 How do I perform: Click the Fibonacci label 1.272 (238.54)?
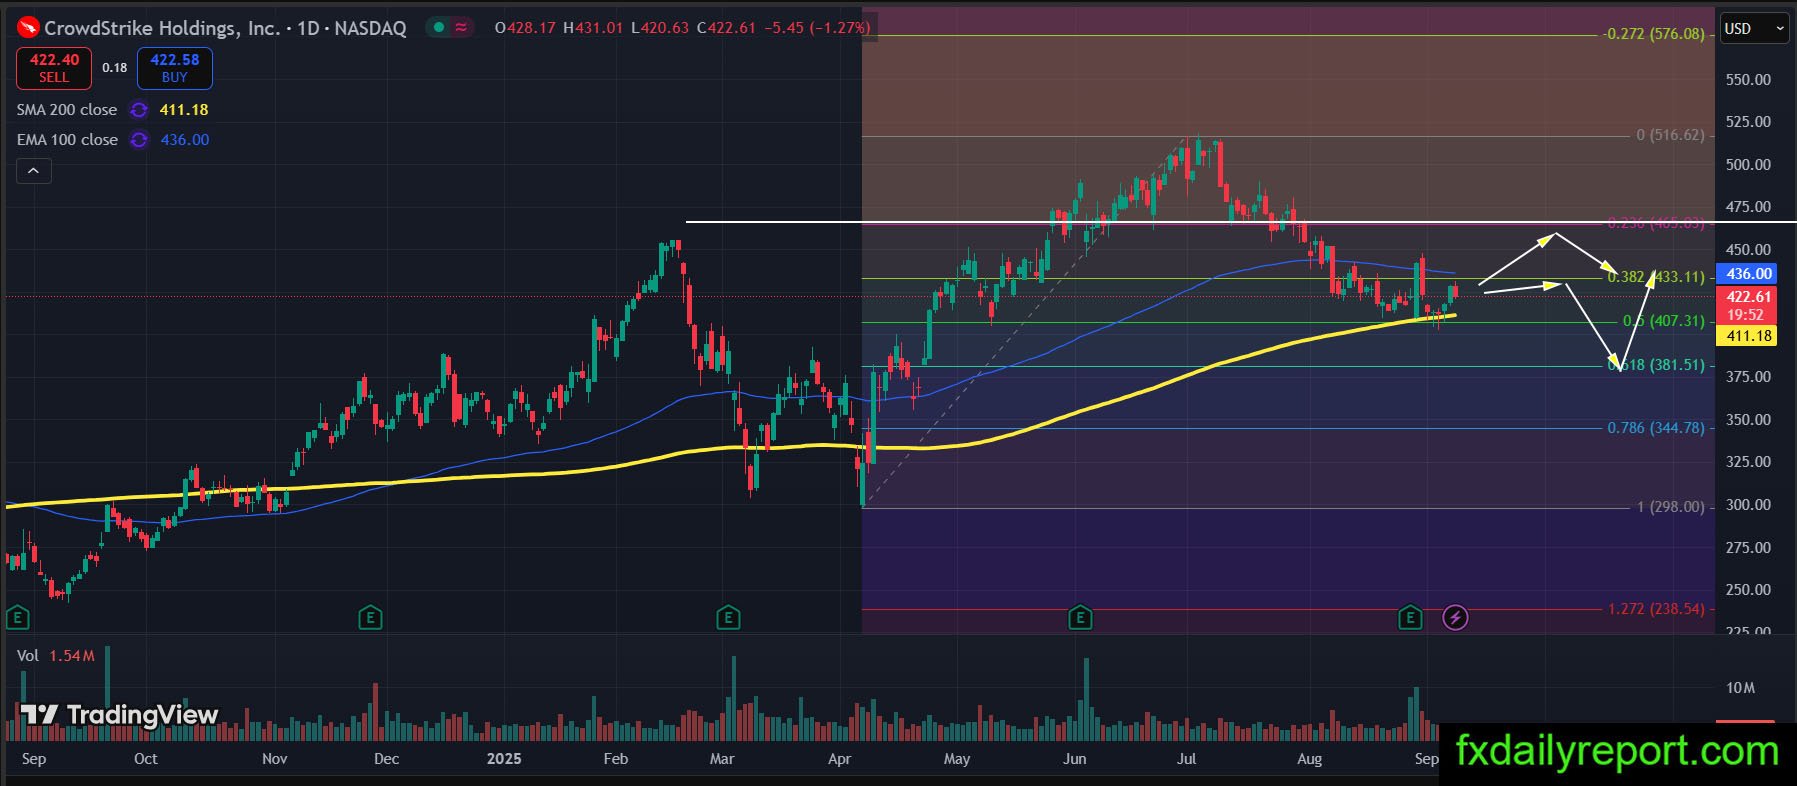click(x=1656, y=608)
